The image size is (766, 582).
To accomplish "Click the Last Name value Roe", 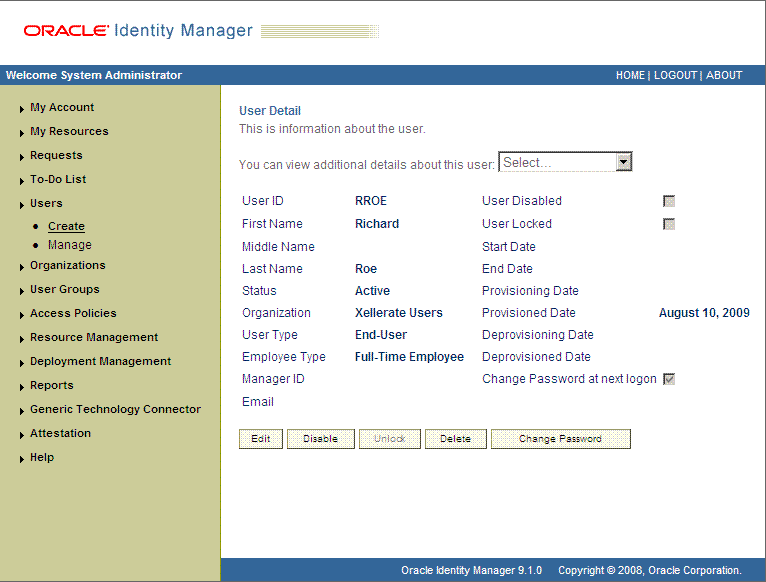I will click(366, 269).
